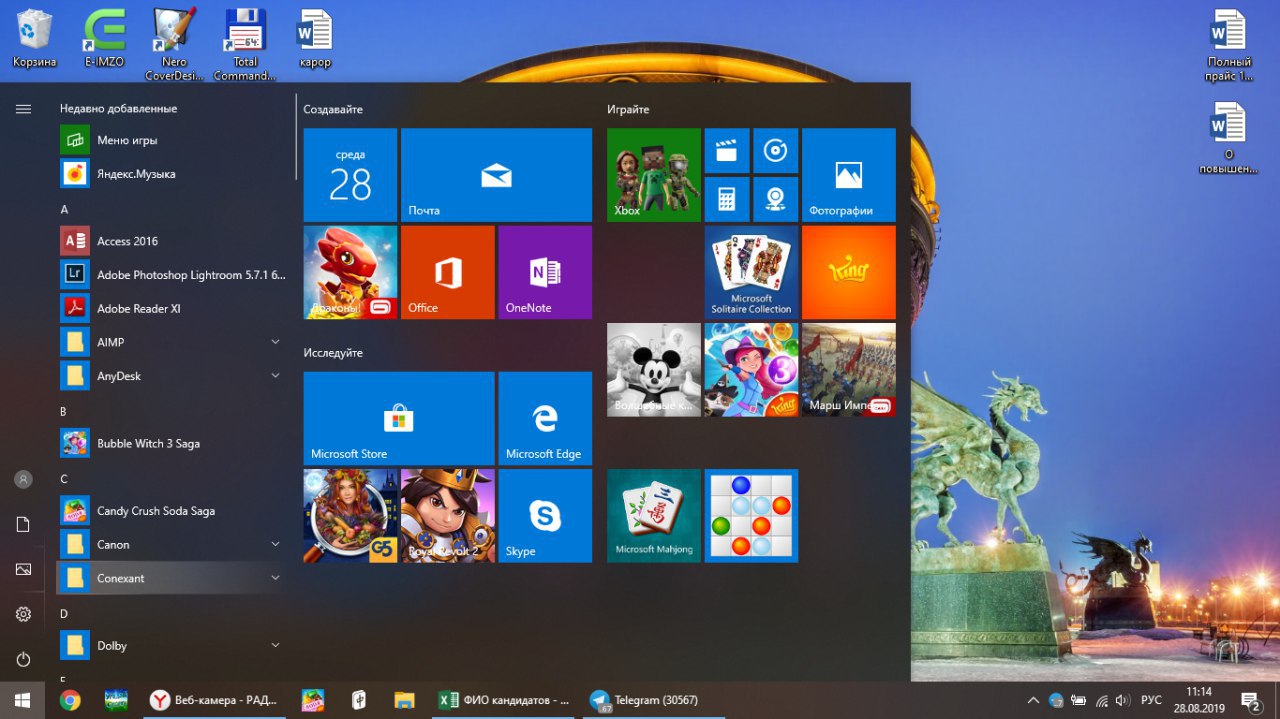Launch Adobe Photoshop Lightroom from list
Screen dimensions: 1280x719
172,275
